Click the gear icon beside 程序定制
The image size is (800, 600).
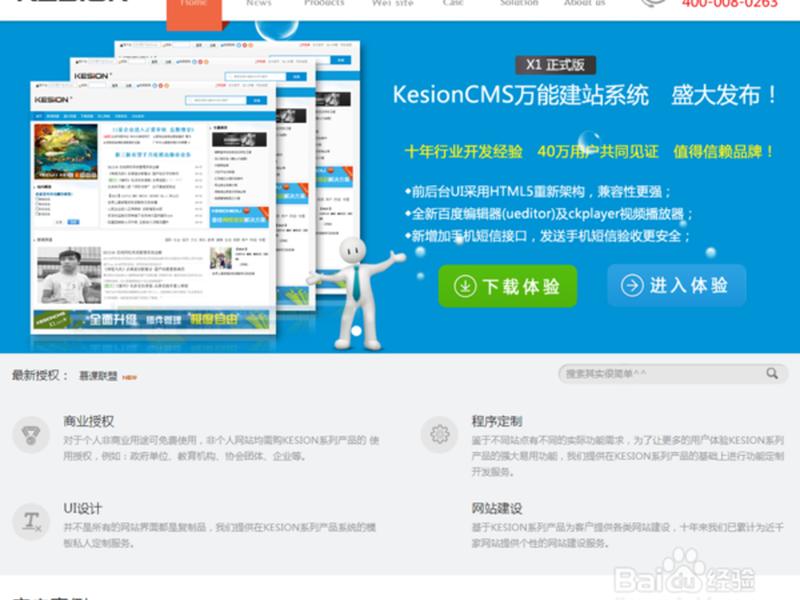click(x=439, y=435)
